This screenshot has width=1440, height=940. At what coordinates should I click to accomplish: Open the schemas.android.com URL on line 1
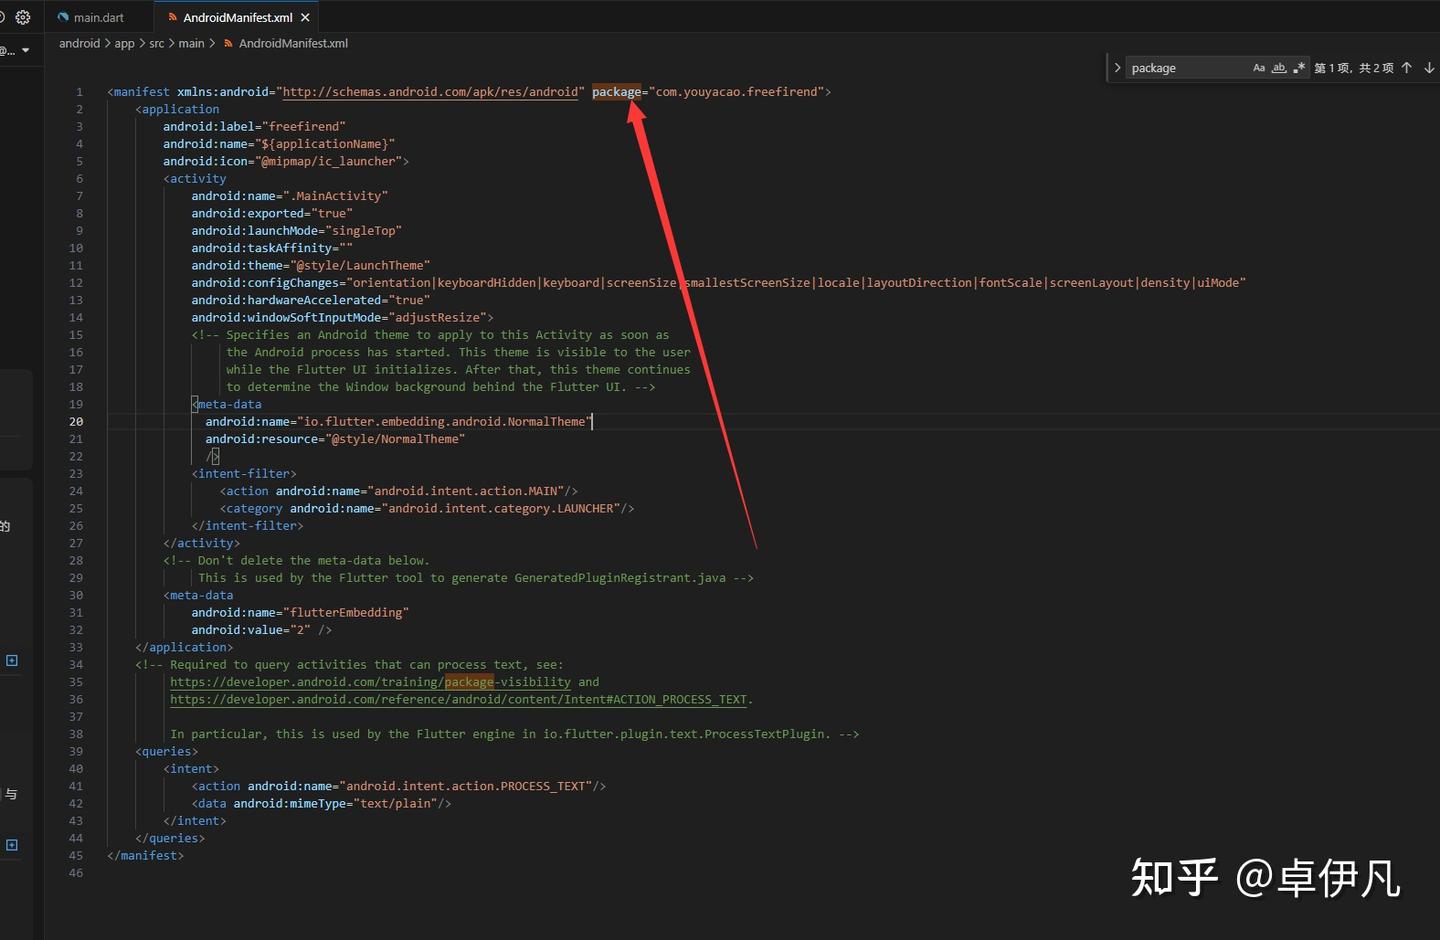(x=430, y=92)
